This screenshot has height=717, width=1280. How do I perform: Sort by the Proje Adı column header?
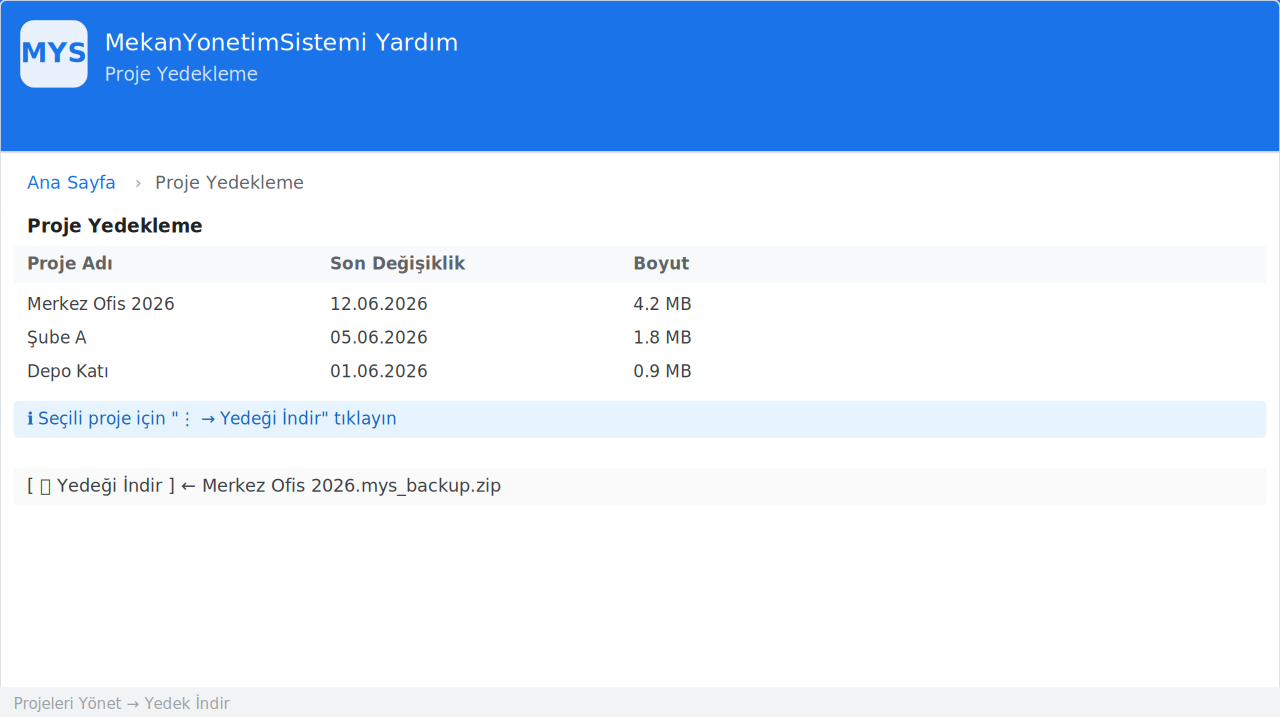click(70, 264)
